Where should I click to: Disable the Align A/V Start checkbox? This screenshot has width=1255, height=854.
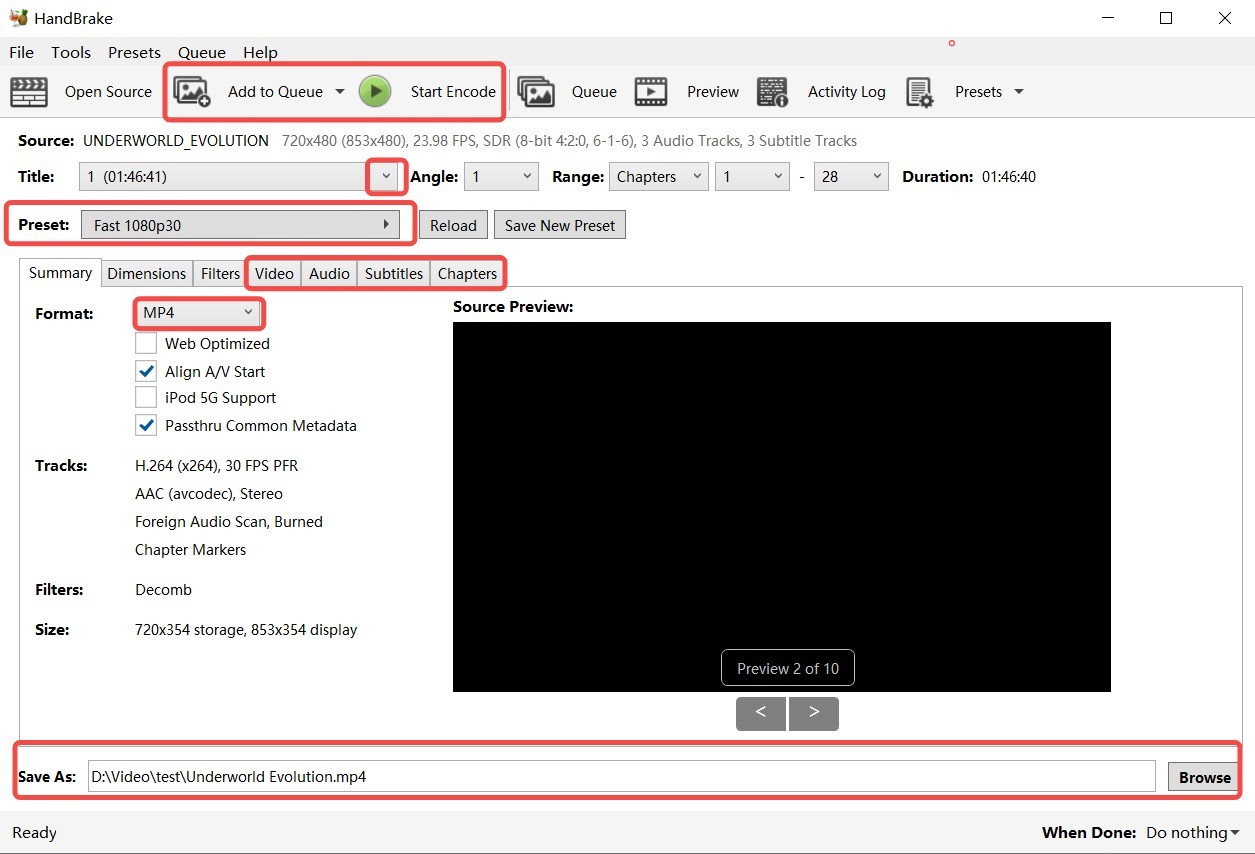pos(145,371)
